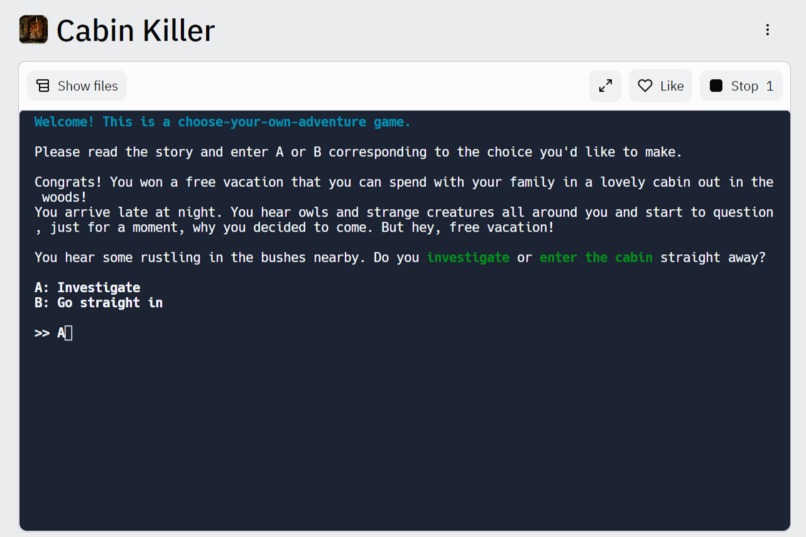Click the green 'investigate' word
The image size is (806, 537).
tap(468, 257)
